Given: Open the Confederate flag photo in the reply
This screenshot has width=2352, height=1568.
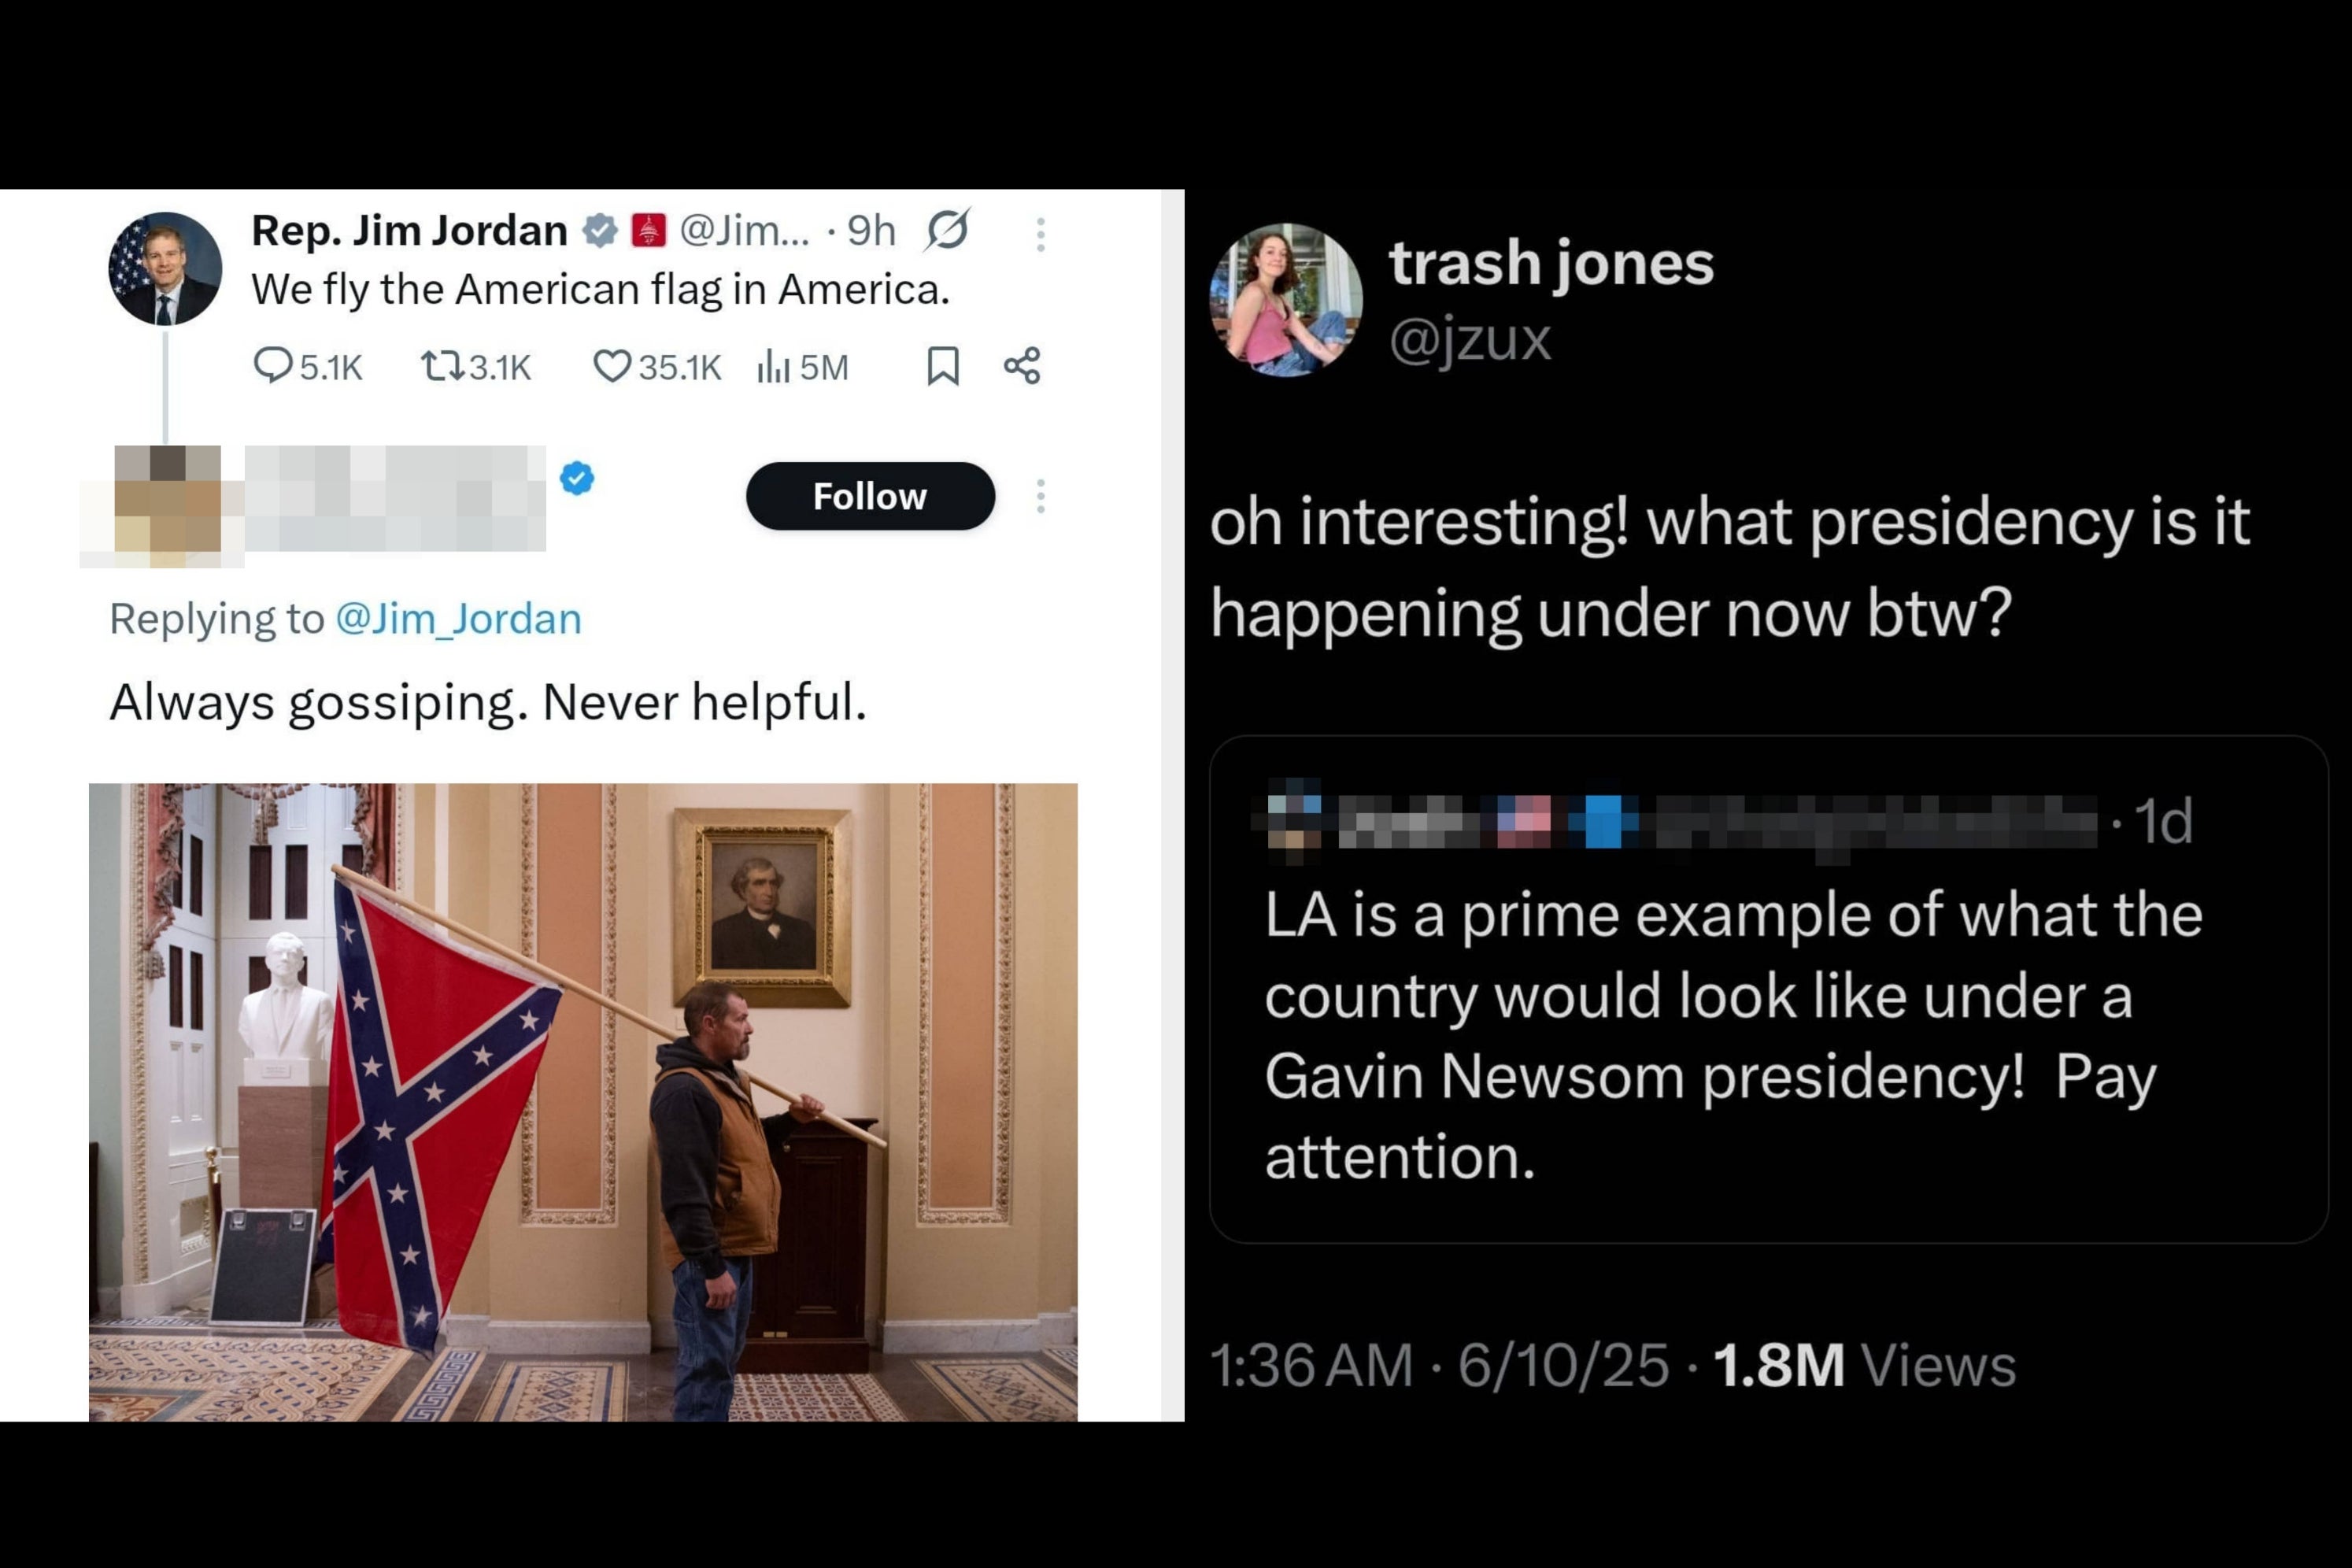Looking at the screenshot, I should [583, 1101].
